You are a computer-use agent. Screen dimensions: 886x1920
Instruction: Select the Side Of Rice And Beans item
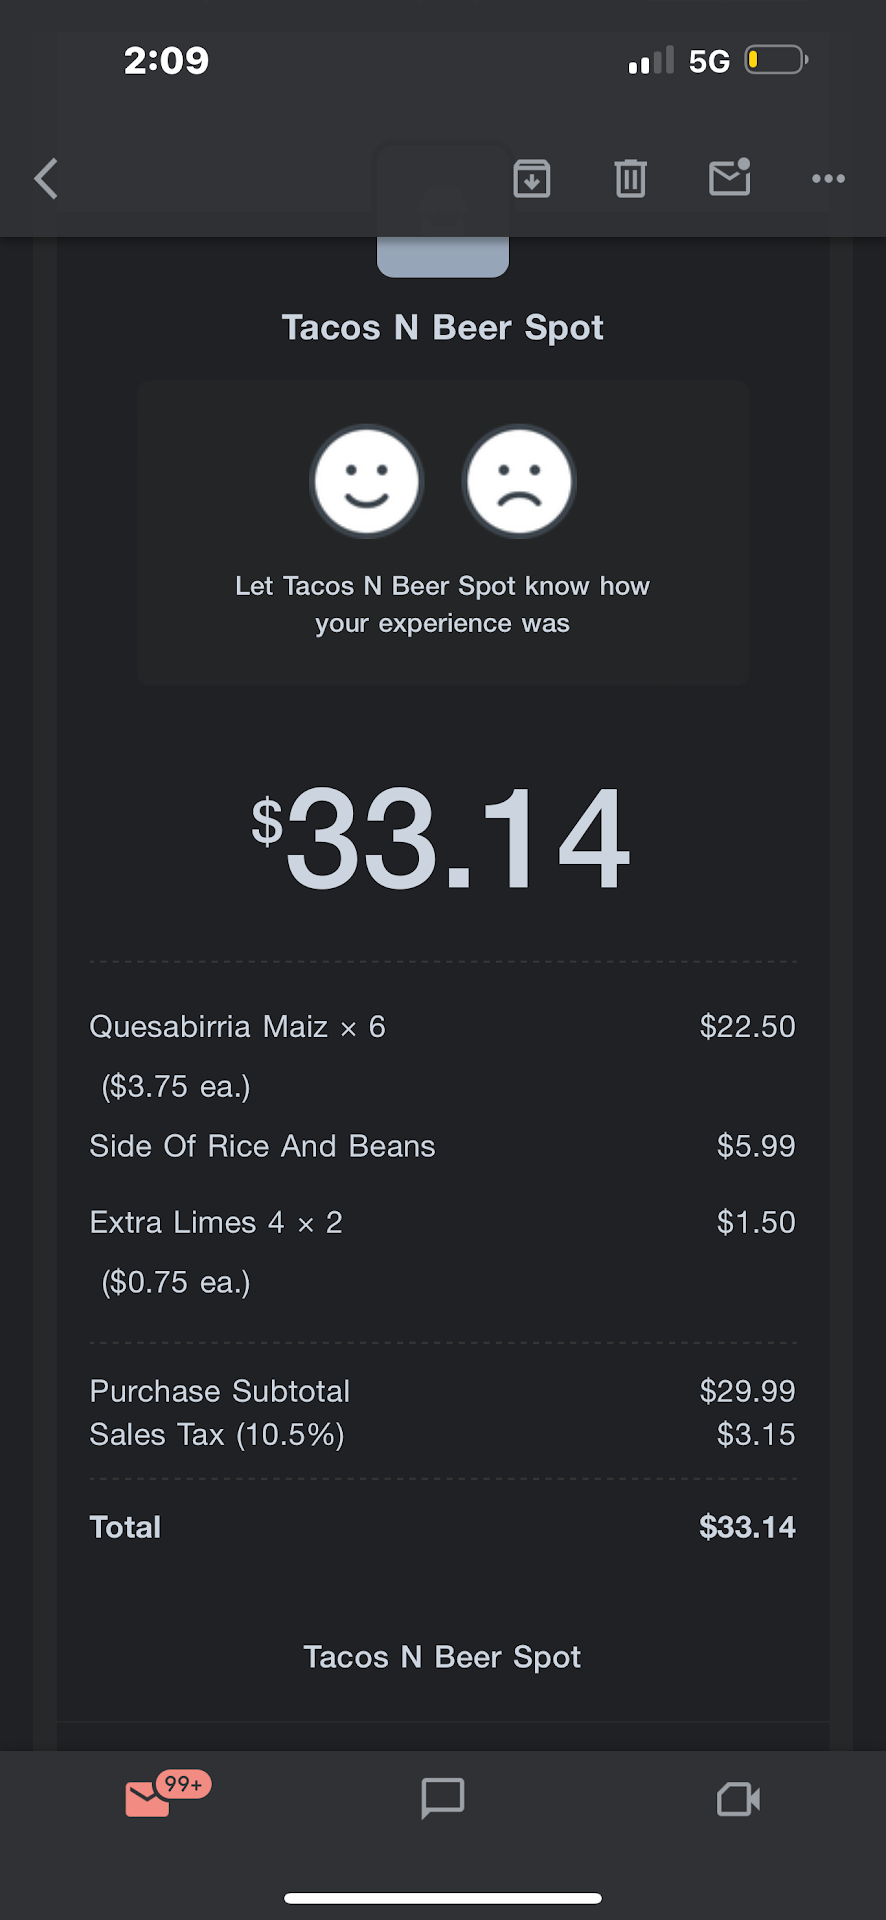coord(263,1146)
